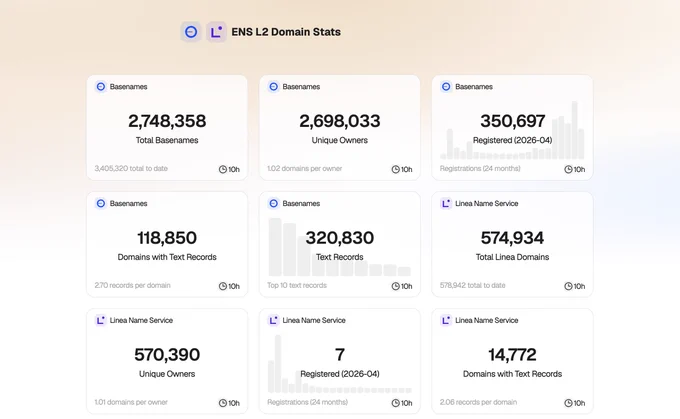
Task: Click the Basenames icon on the 320,830 Text Records card
Action: [x=273, y=203]
